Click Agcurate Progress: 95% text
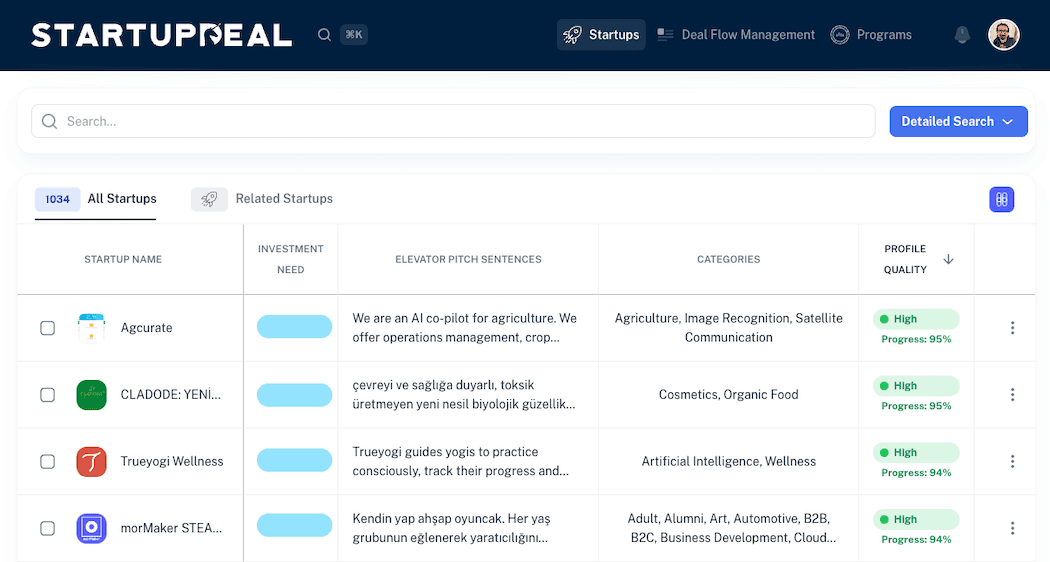 pyautogui.click(x=916, y=339)
